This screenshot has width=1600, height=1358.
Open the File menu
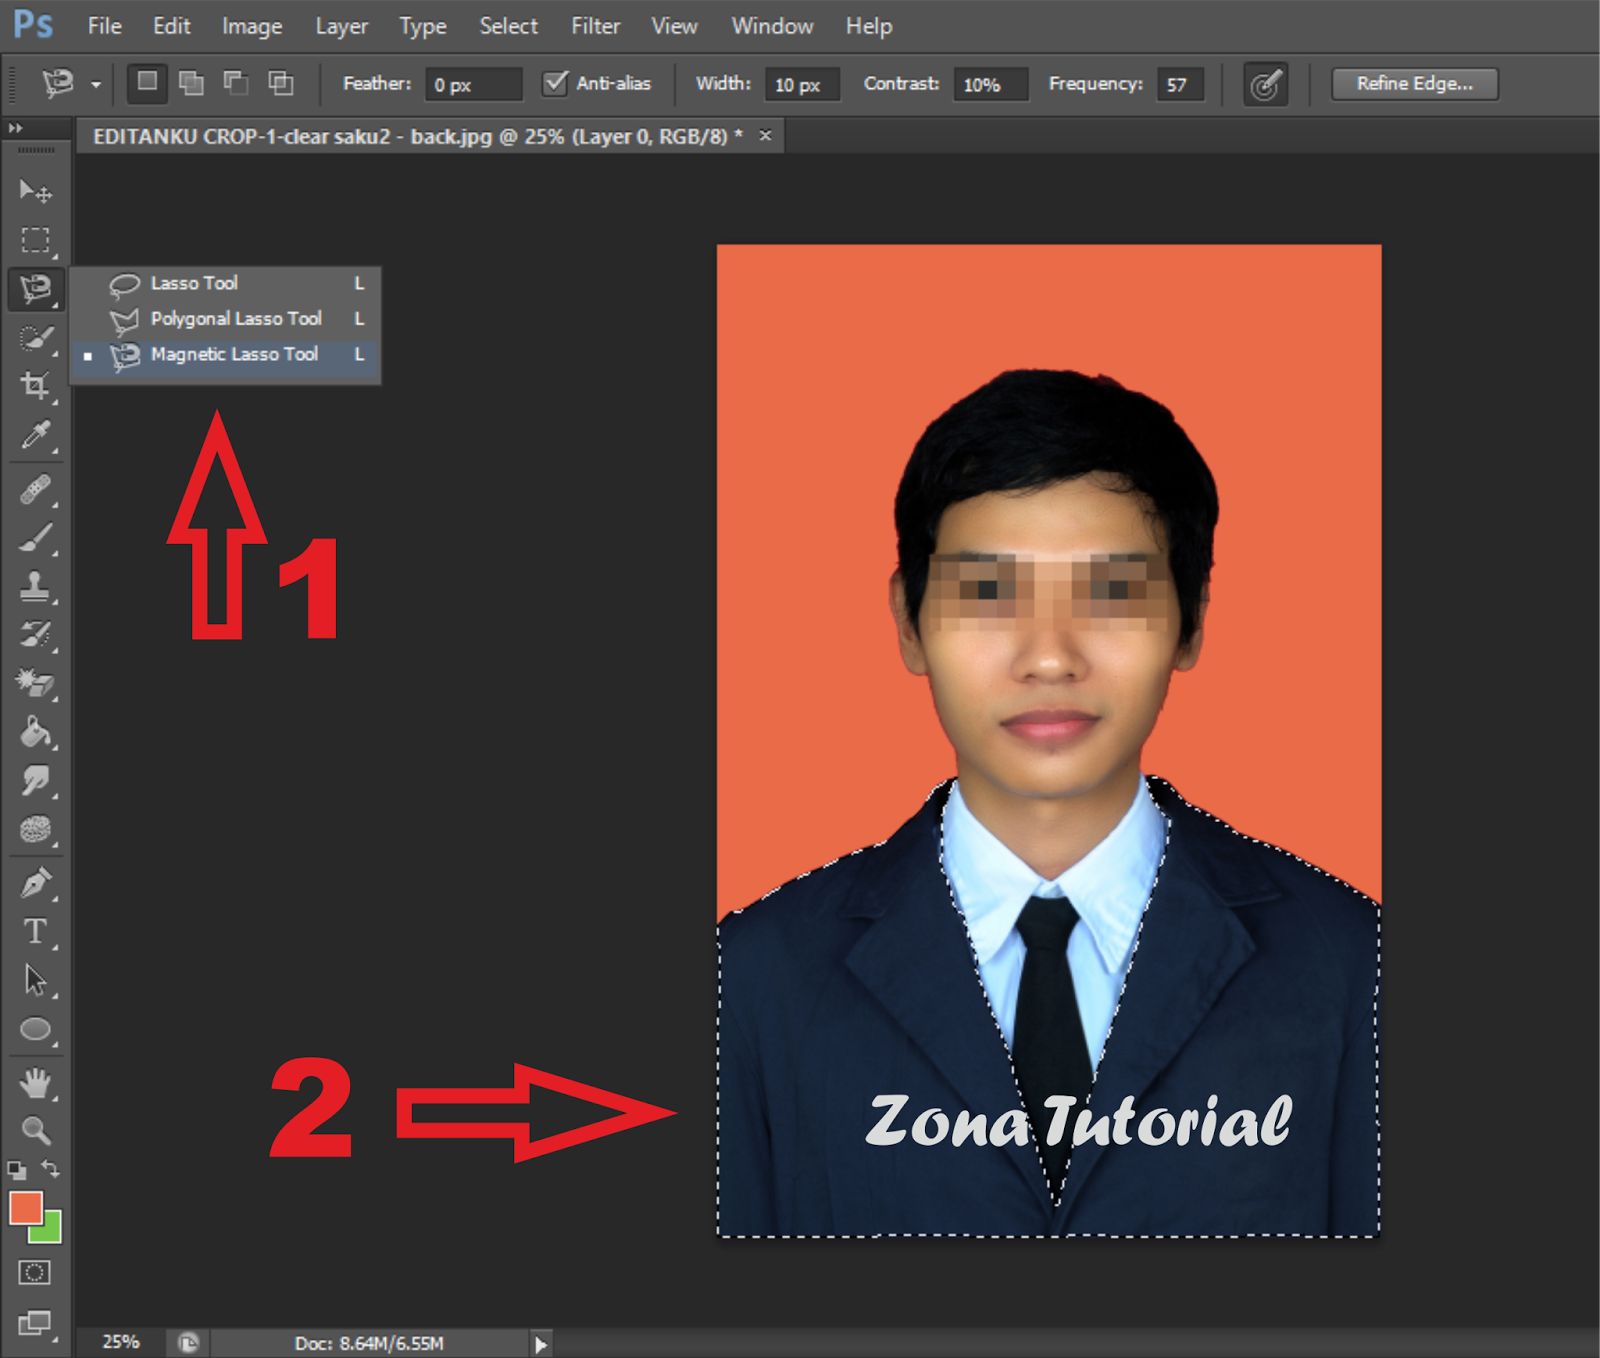(x=105, y=26)
